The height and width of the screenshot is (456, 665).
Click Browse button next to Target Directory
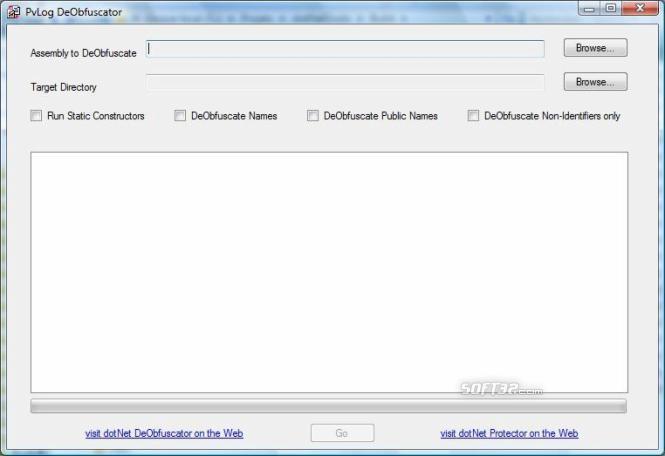pos(595,81)
